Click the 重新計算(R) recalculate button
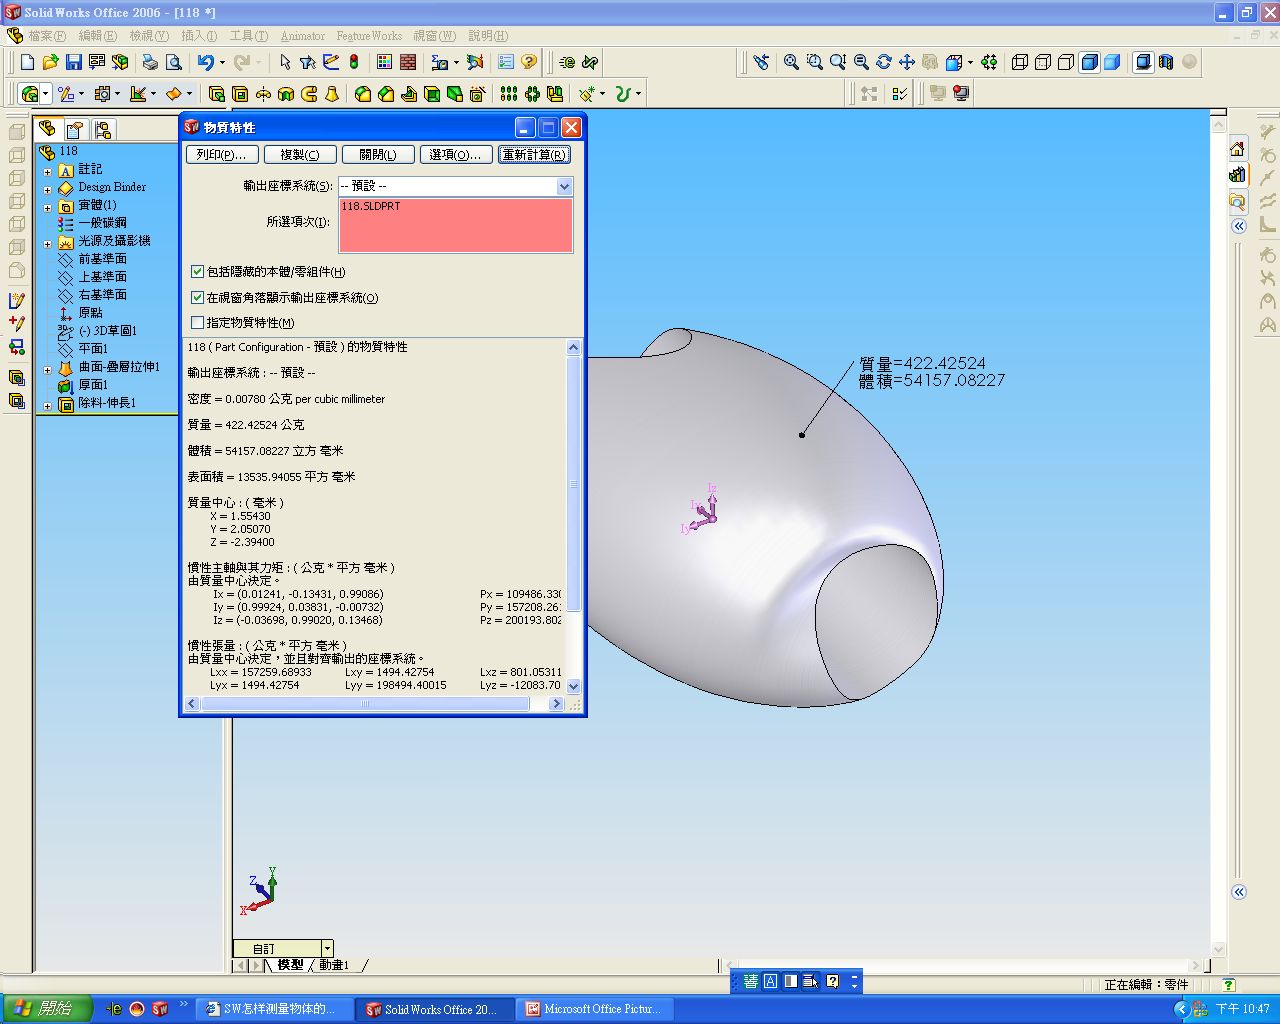Image resolution: width=1280 pixels, height=1024 pixels. pyautogui.click(x=534, y=154)
